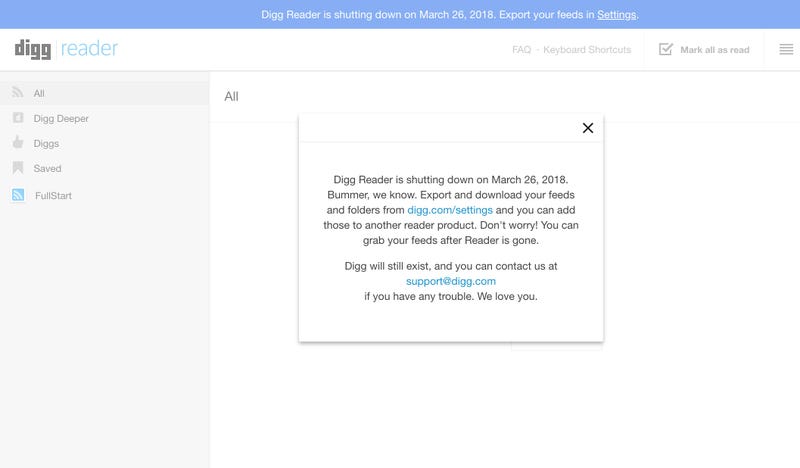This screenshot has width=800, height=468.
Task: Click the Digg Deeper icon
Action: 18,118
